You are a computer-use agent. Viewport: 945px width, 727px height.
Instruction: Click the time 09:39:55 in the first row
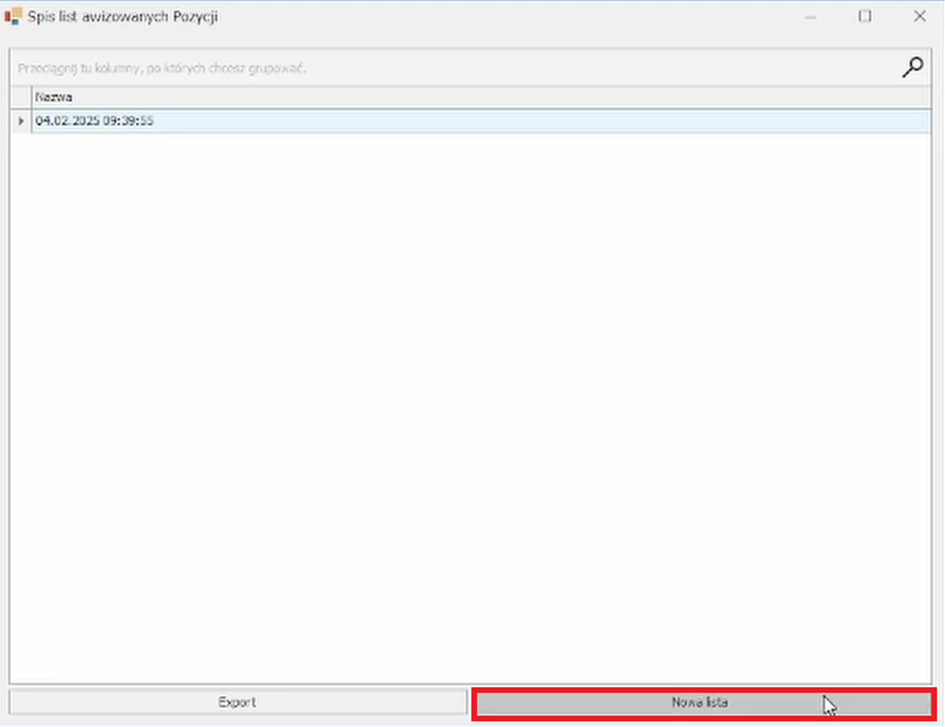(127, 121)
